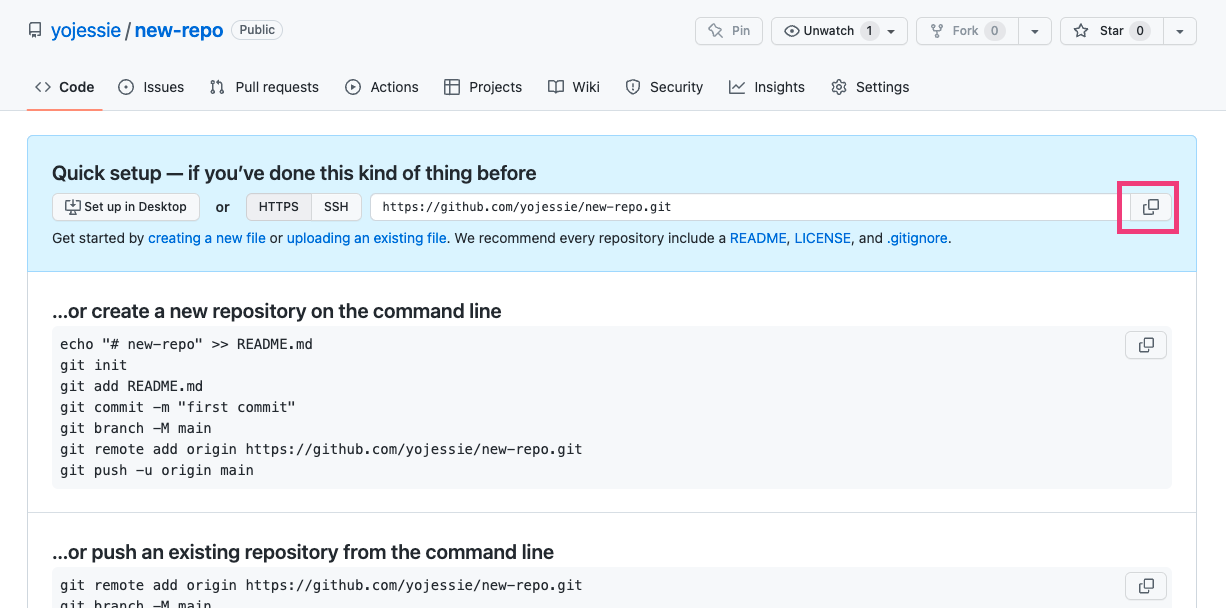
Task: Follow the 'creating a new file' link
Action: [207, 239]
